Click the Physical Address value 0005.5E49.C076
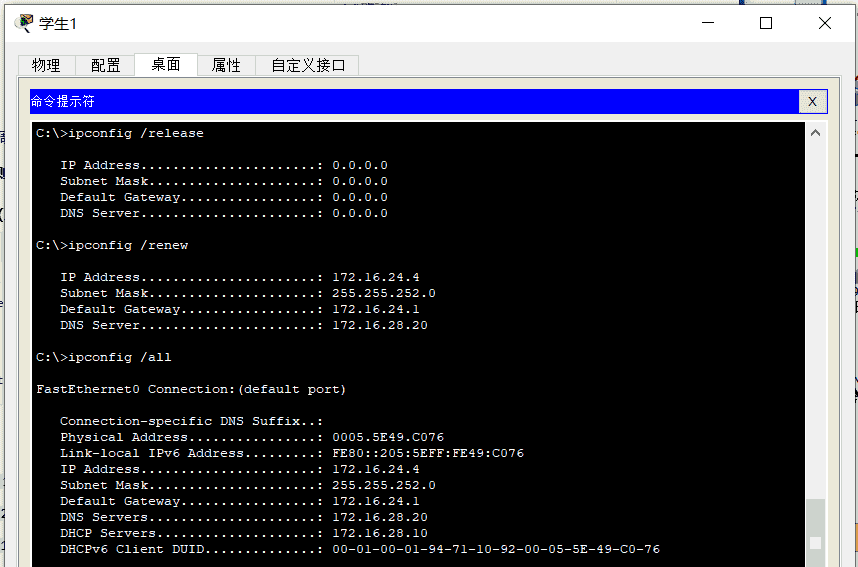858x567 pixels. (x=388, y=437)
